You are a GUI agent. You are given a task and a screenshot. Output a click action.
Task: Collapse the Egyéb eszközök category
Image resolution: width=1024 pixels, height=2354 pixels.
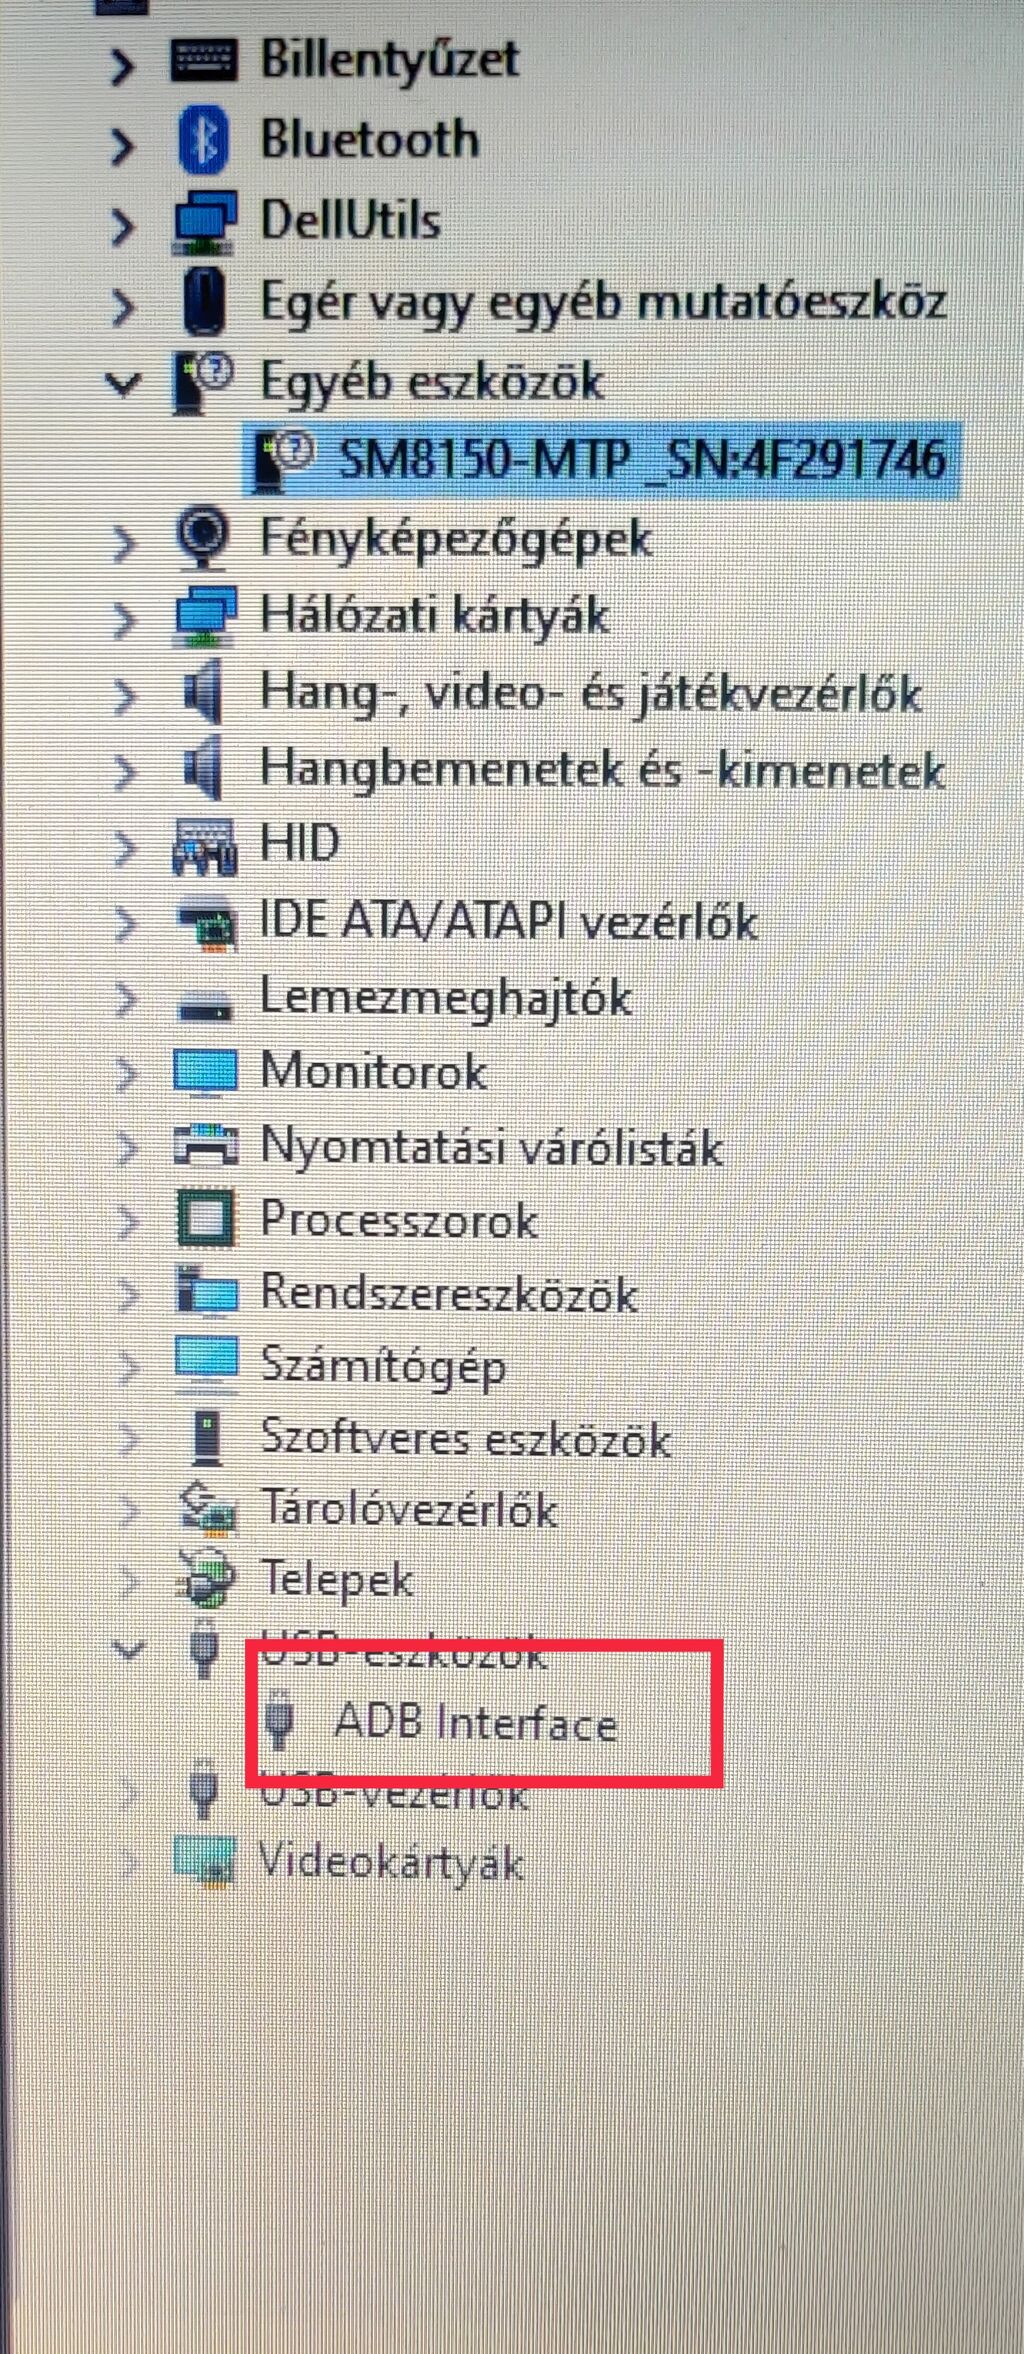pos(123,384)
